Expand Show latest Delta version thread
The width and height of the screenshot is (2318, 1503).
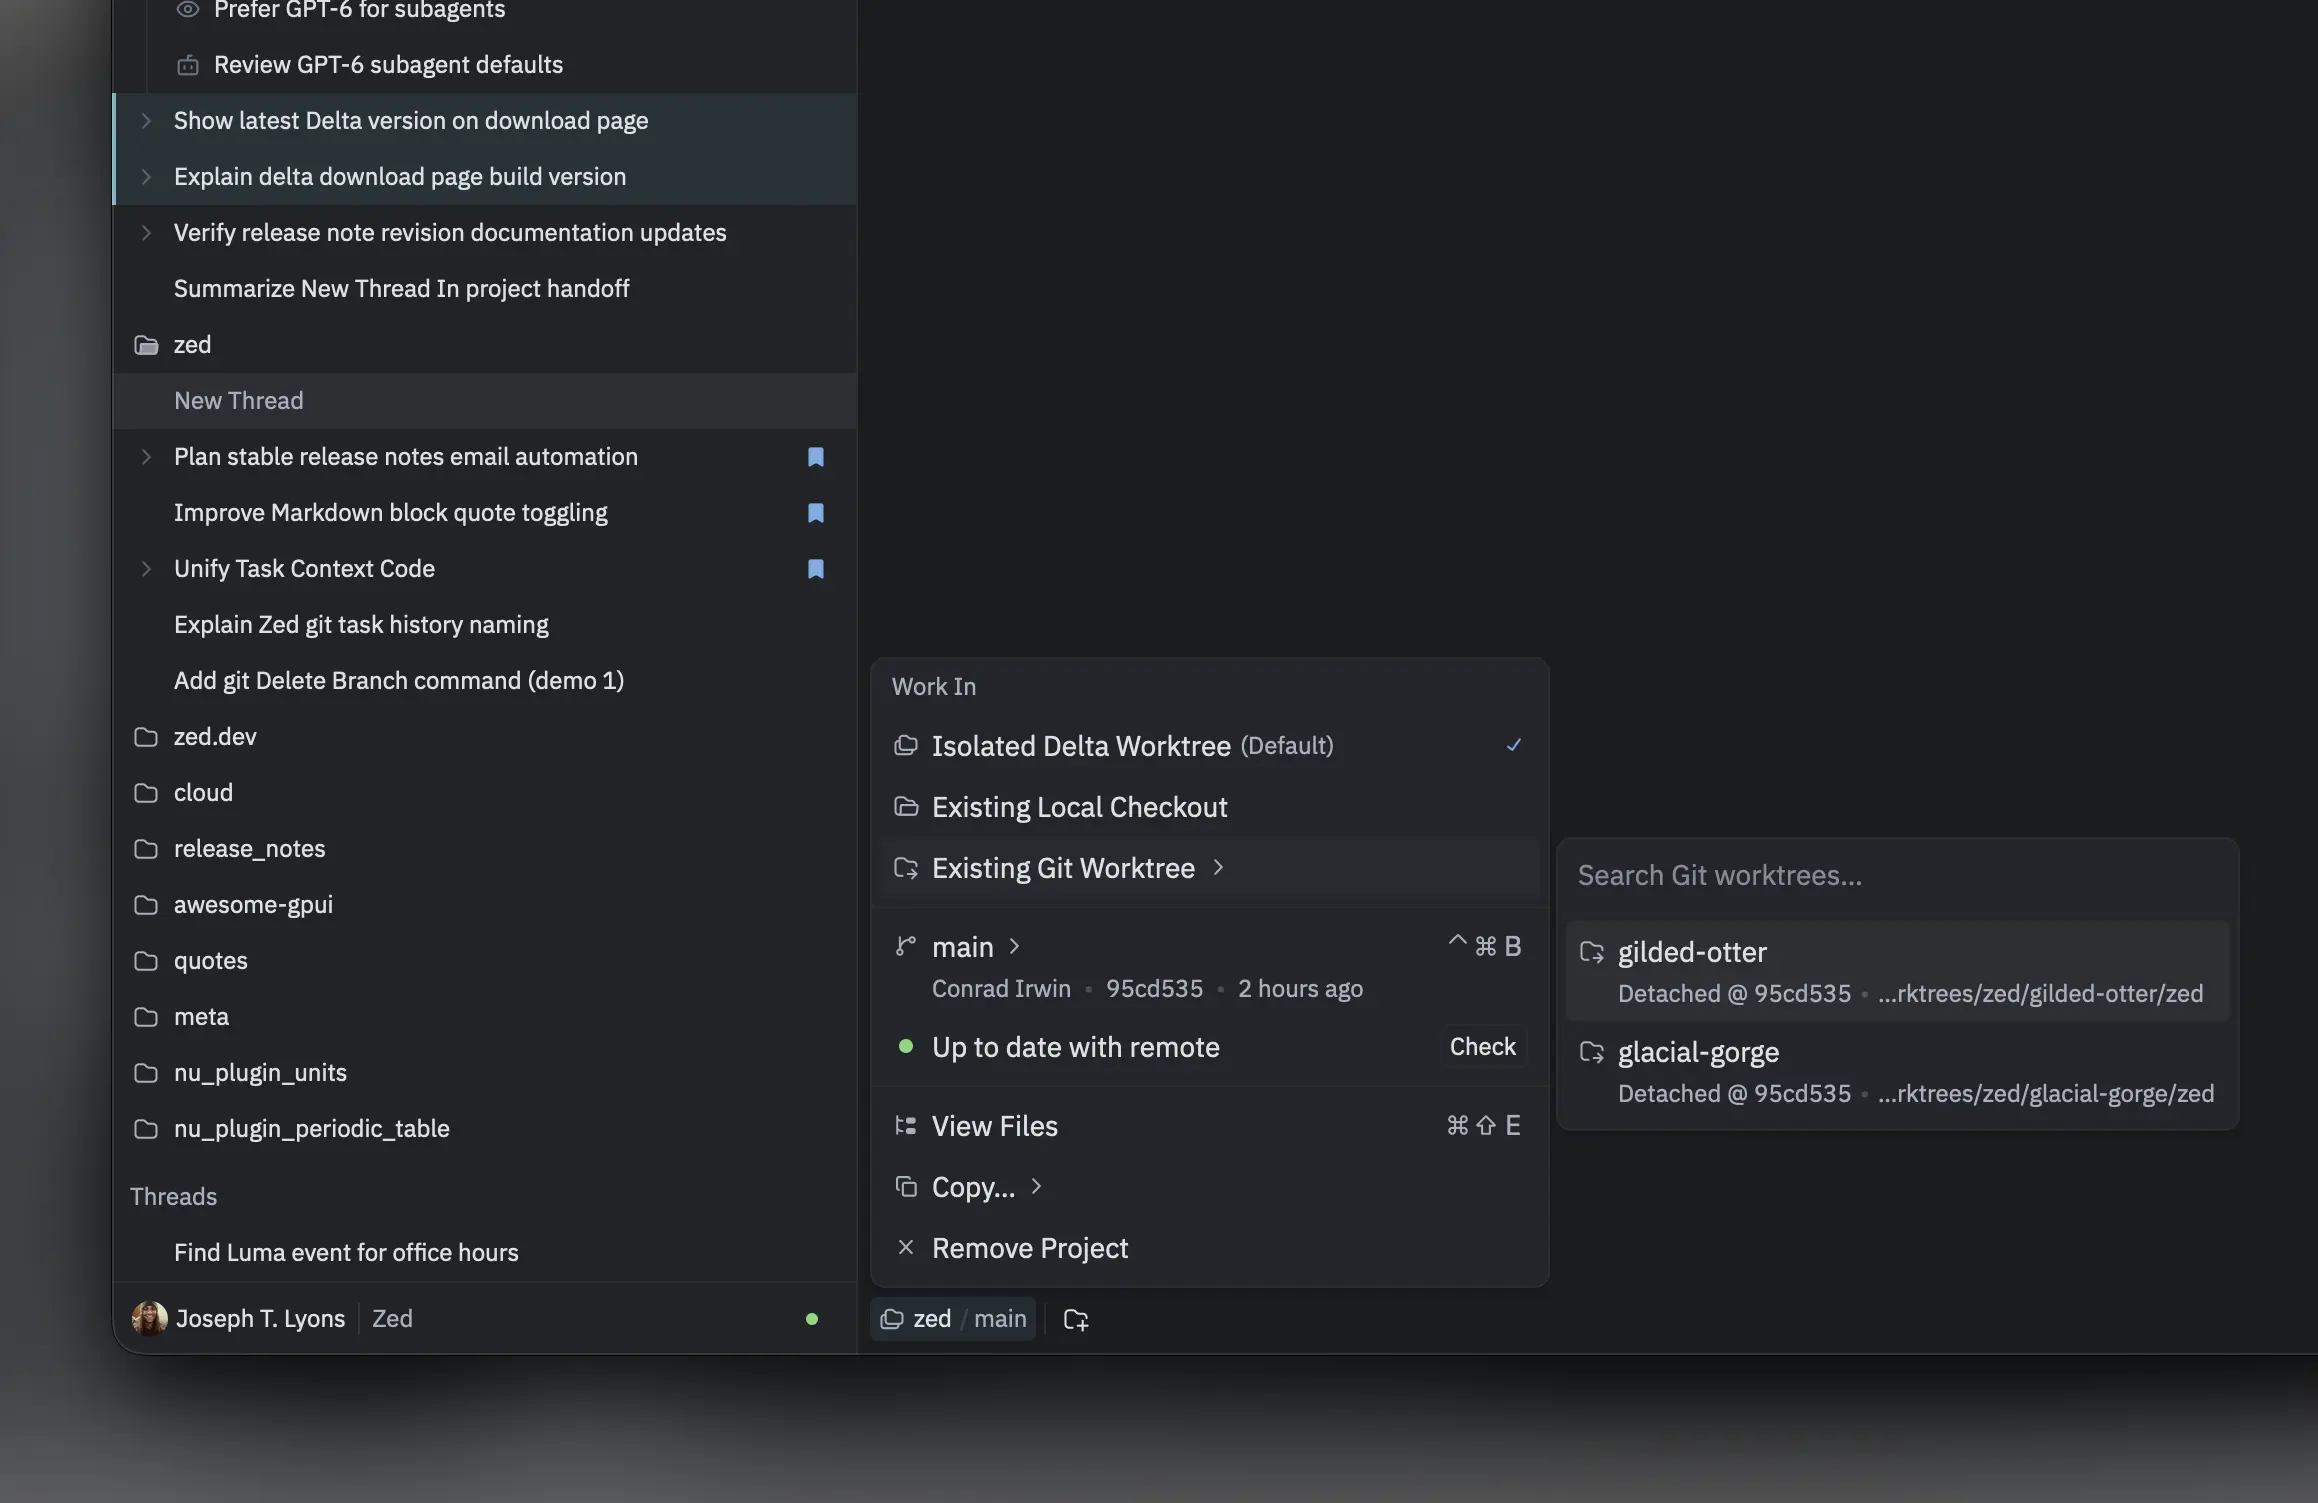[146, 121]
